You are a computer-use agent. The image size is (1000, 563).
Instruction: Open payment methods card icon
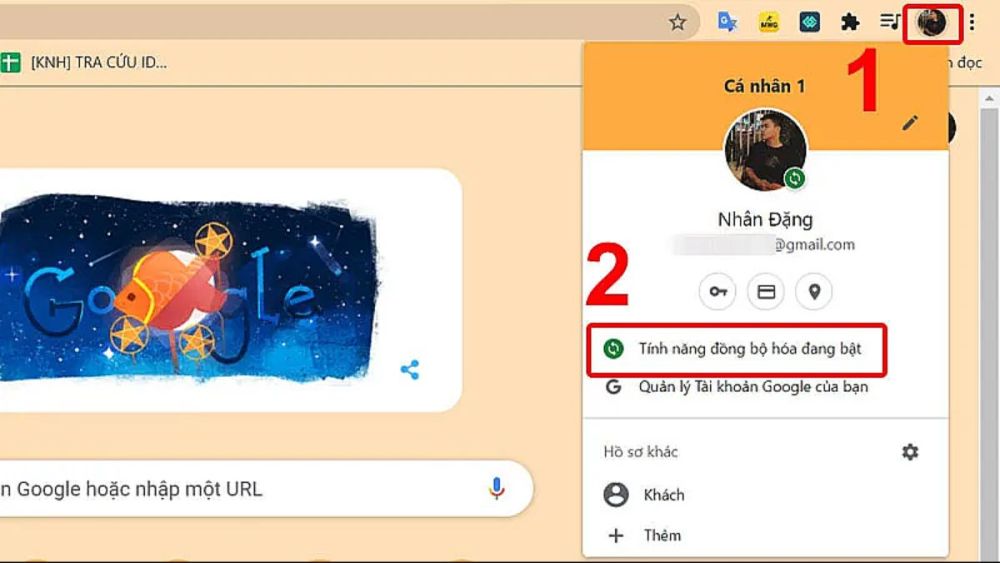(766, 291)
